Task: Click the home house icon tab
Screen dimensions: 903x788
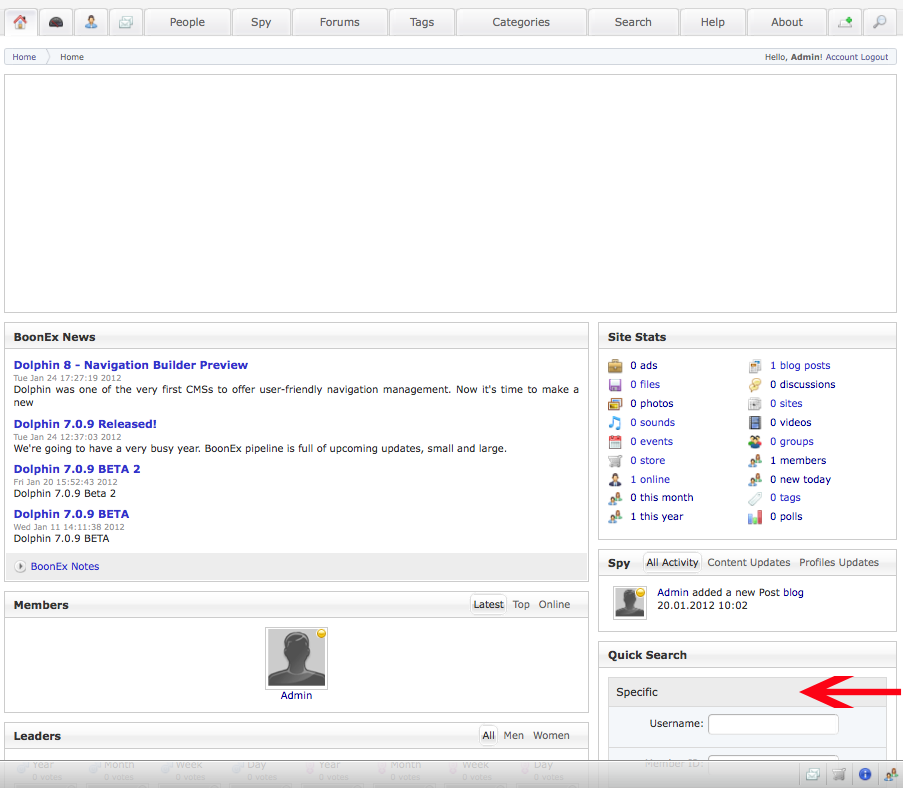Action: (x=20, y=22)
